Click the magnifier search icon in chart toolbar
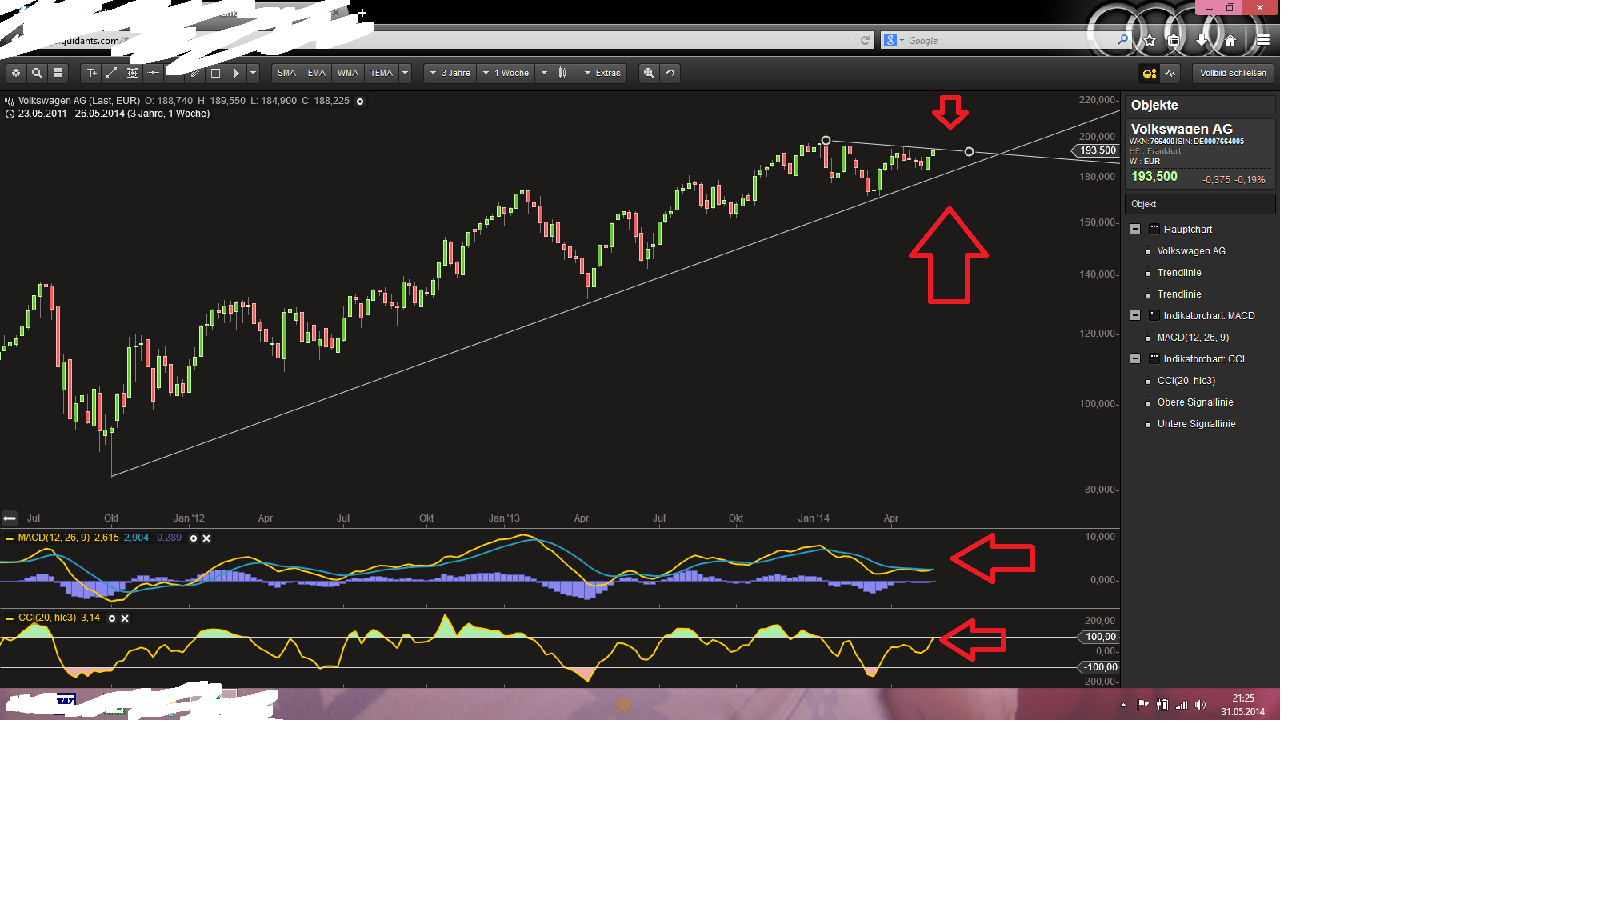Image resolution: width=1600 pixels, height=900 pixels. 37,73
